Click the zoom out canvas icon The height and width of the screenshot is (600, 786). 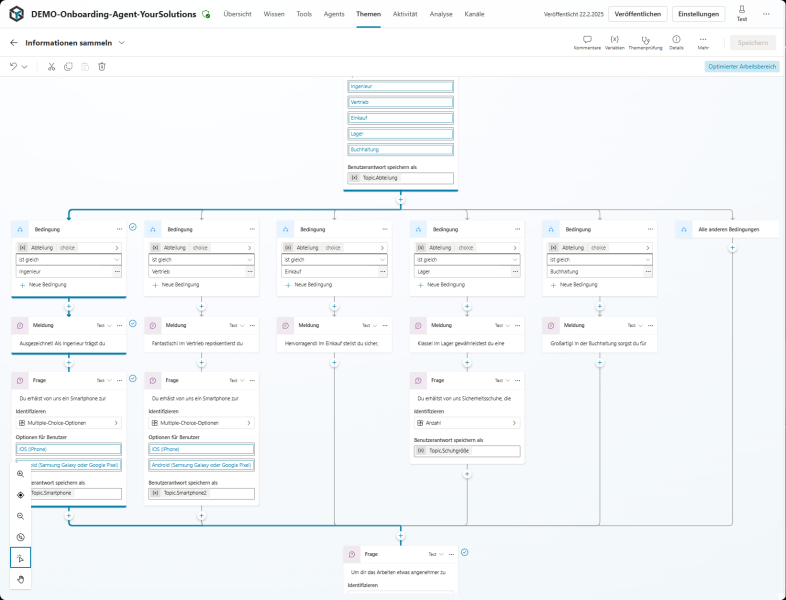click(20, 516)
